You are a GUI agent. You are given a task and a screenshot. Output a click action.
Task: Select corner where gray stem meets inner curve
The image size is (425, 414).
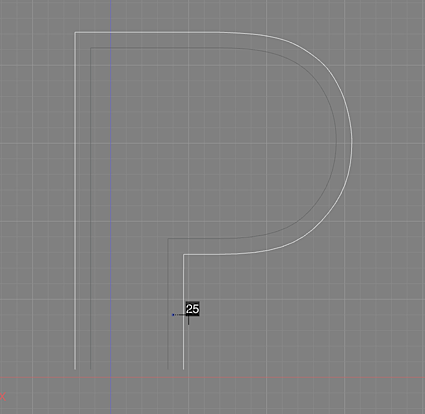pyautogui.click(x=168, y=239)
